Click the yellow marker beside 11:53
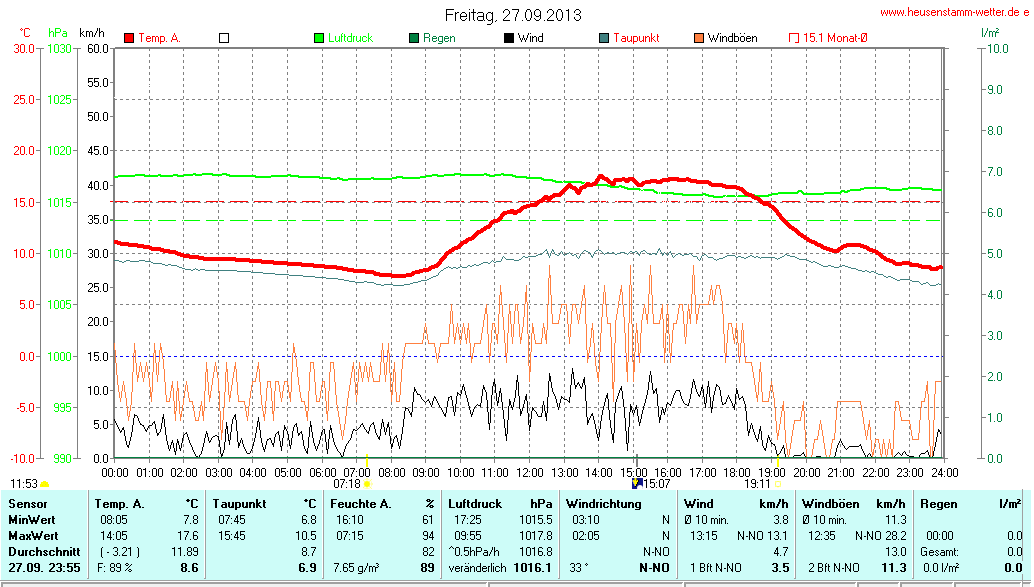 [44, 485]
